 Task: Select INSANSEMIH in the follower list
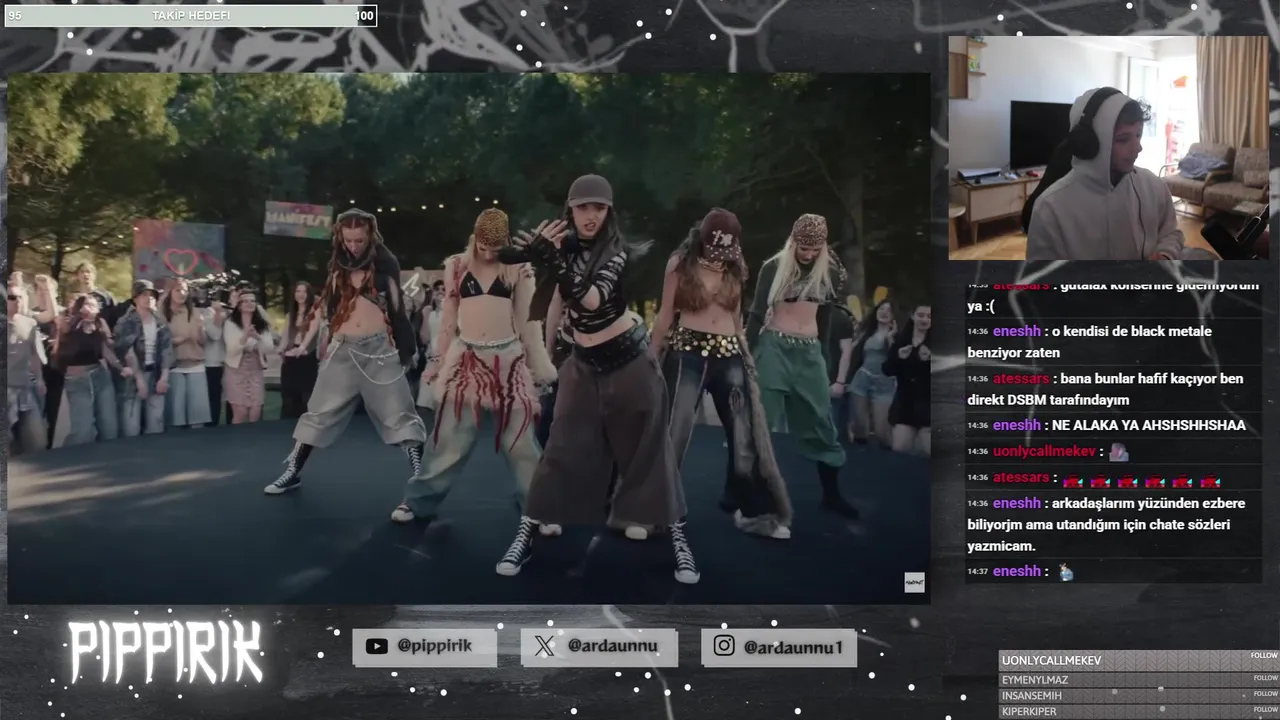[1032, 695]
